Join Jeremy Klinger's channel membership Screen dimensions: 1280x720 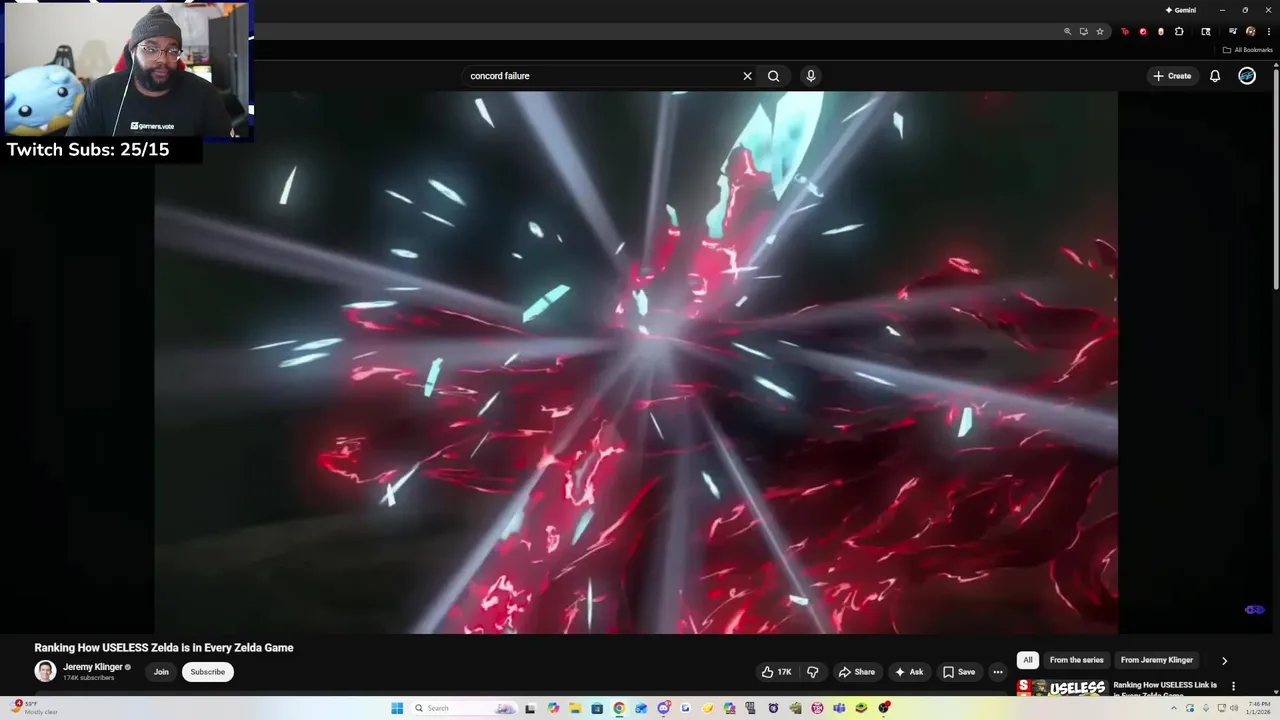pyautogui.click(x=161, y=672)
